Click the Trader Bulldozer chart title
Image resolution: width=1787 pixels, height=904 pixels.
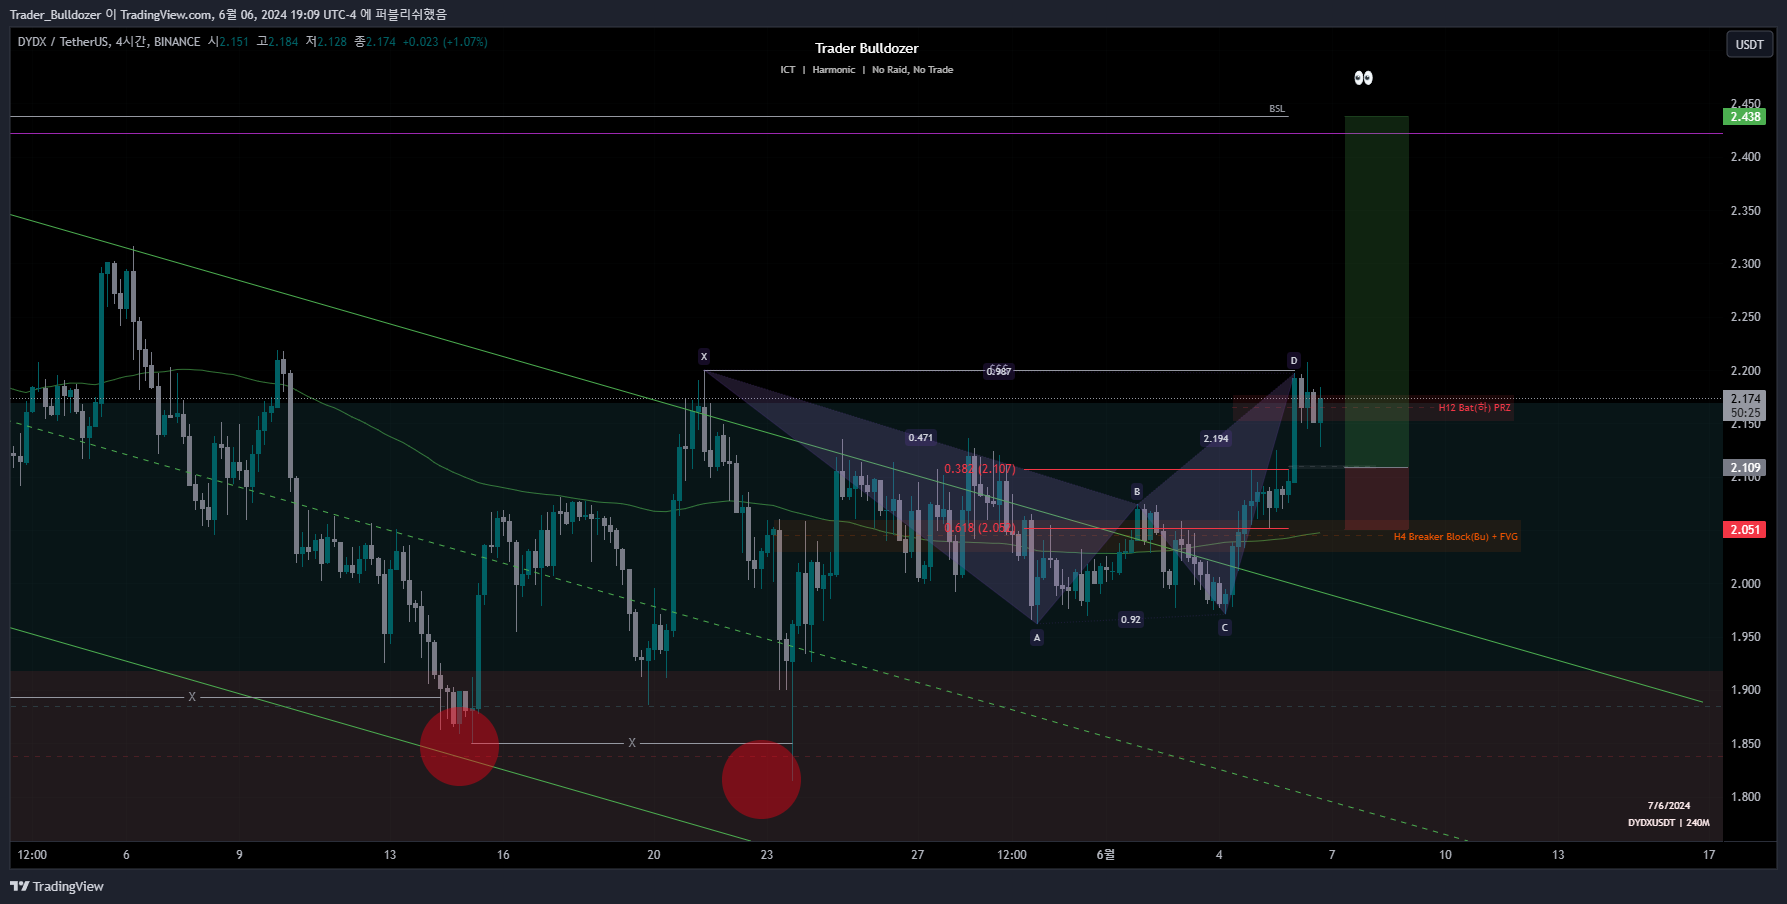(x=866, y=48)
